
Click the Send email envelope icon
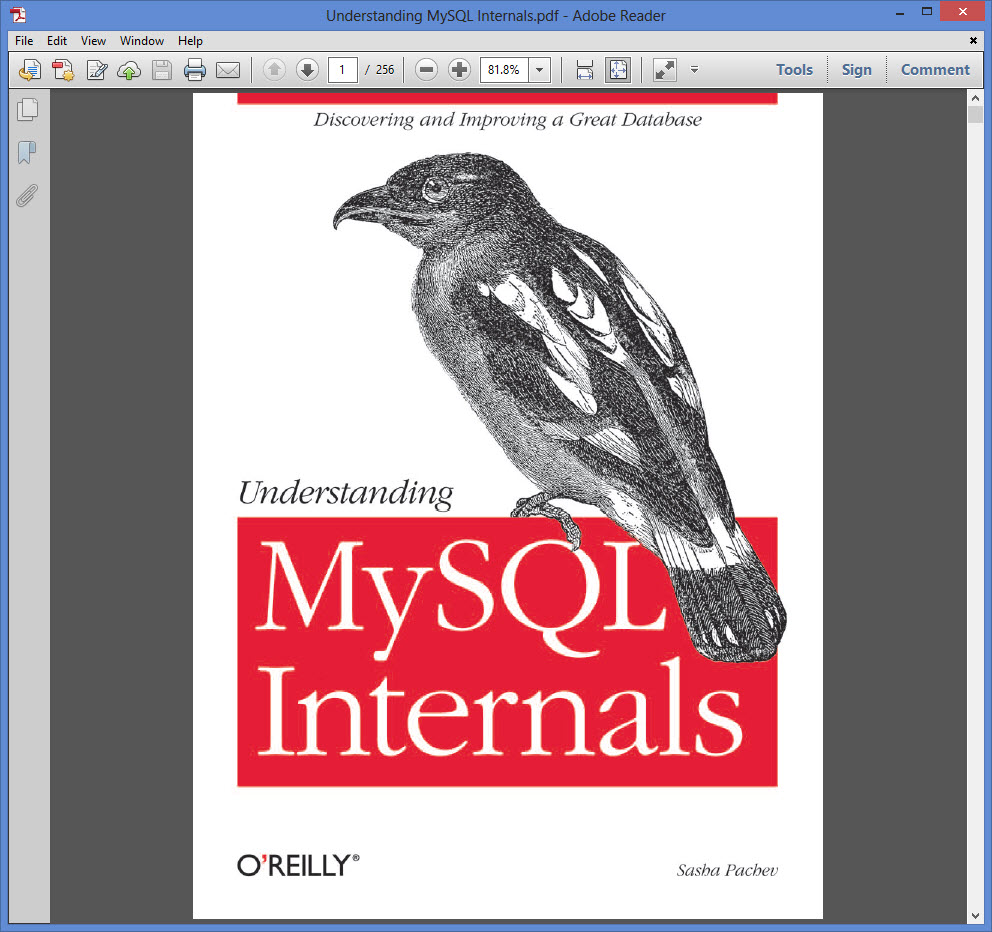228,70
